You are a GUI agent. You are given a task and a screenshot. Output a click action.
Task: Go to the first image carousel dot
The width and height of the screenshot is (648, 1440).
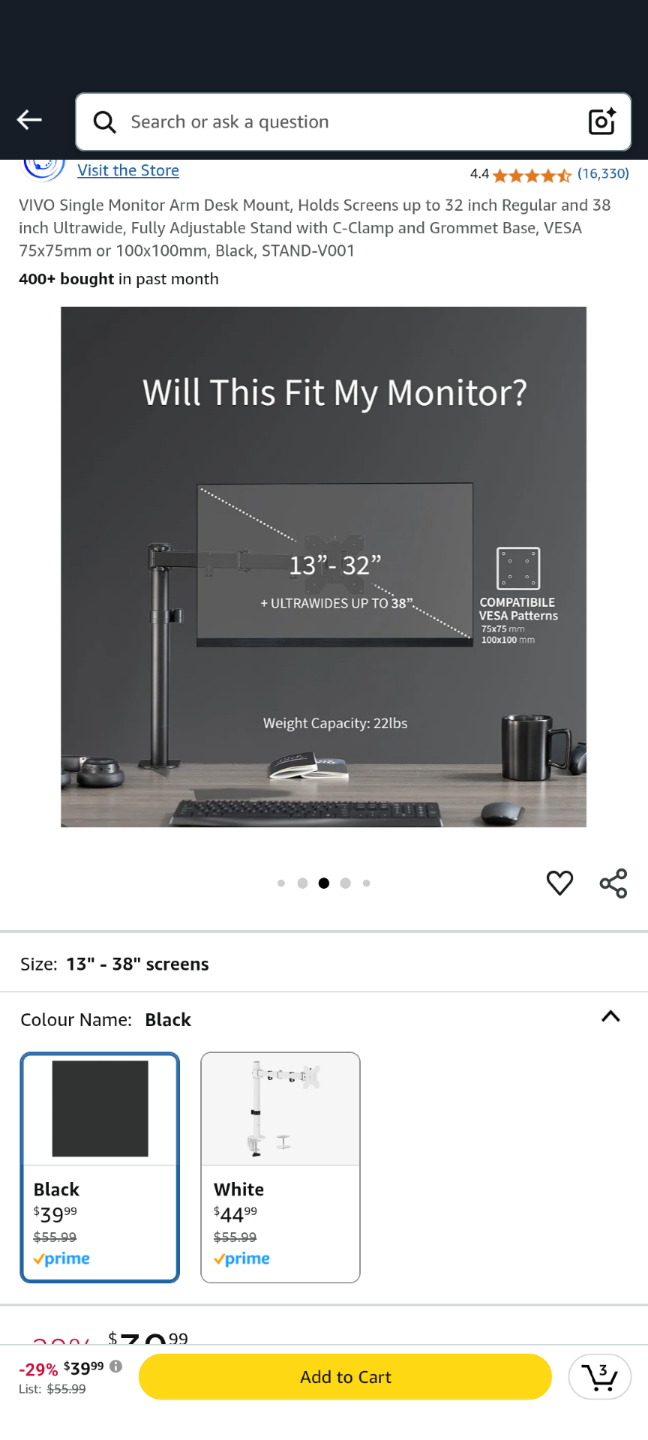pyautogui.click(x=281, y=883)
